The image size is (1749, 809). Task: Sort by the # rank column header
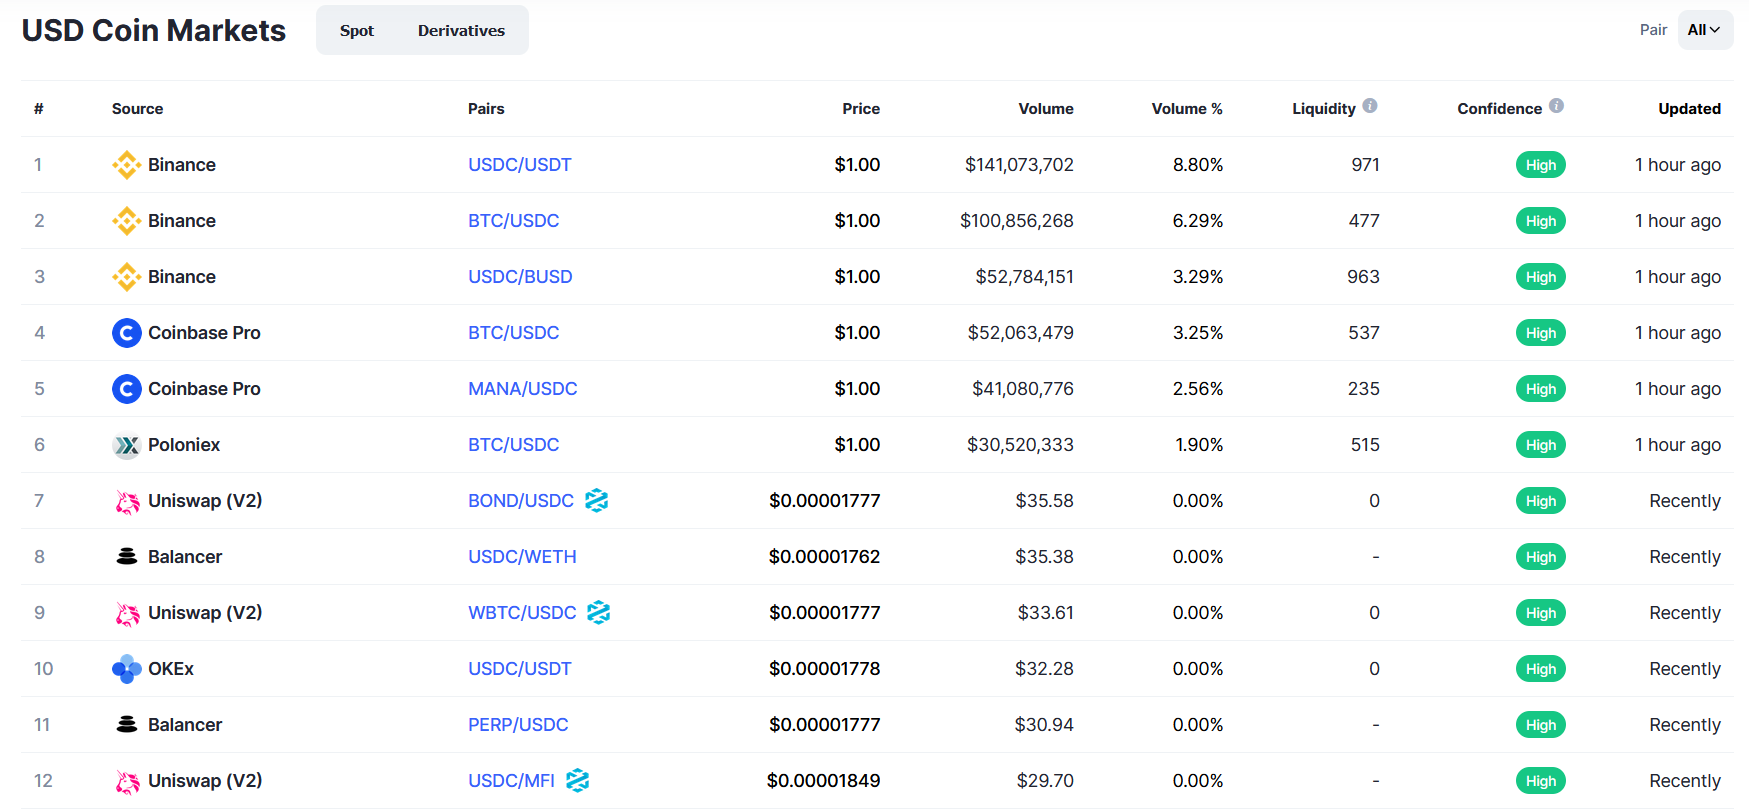39,109
